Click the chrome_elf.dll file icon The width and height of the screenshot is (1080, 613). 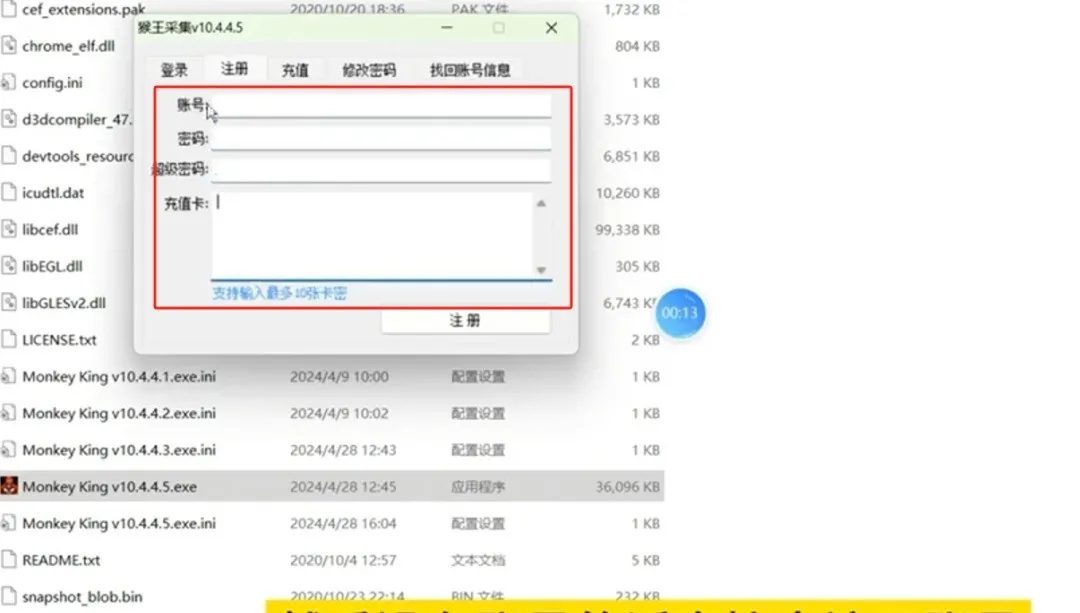(x=9, y=46)
